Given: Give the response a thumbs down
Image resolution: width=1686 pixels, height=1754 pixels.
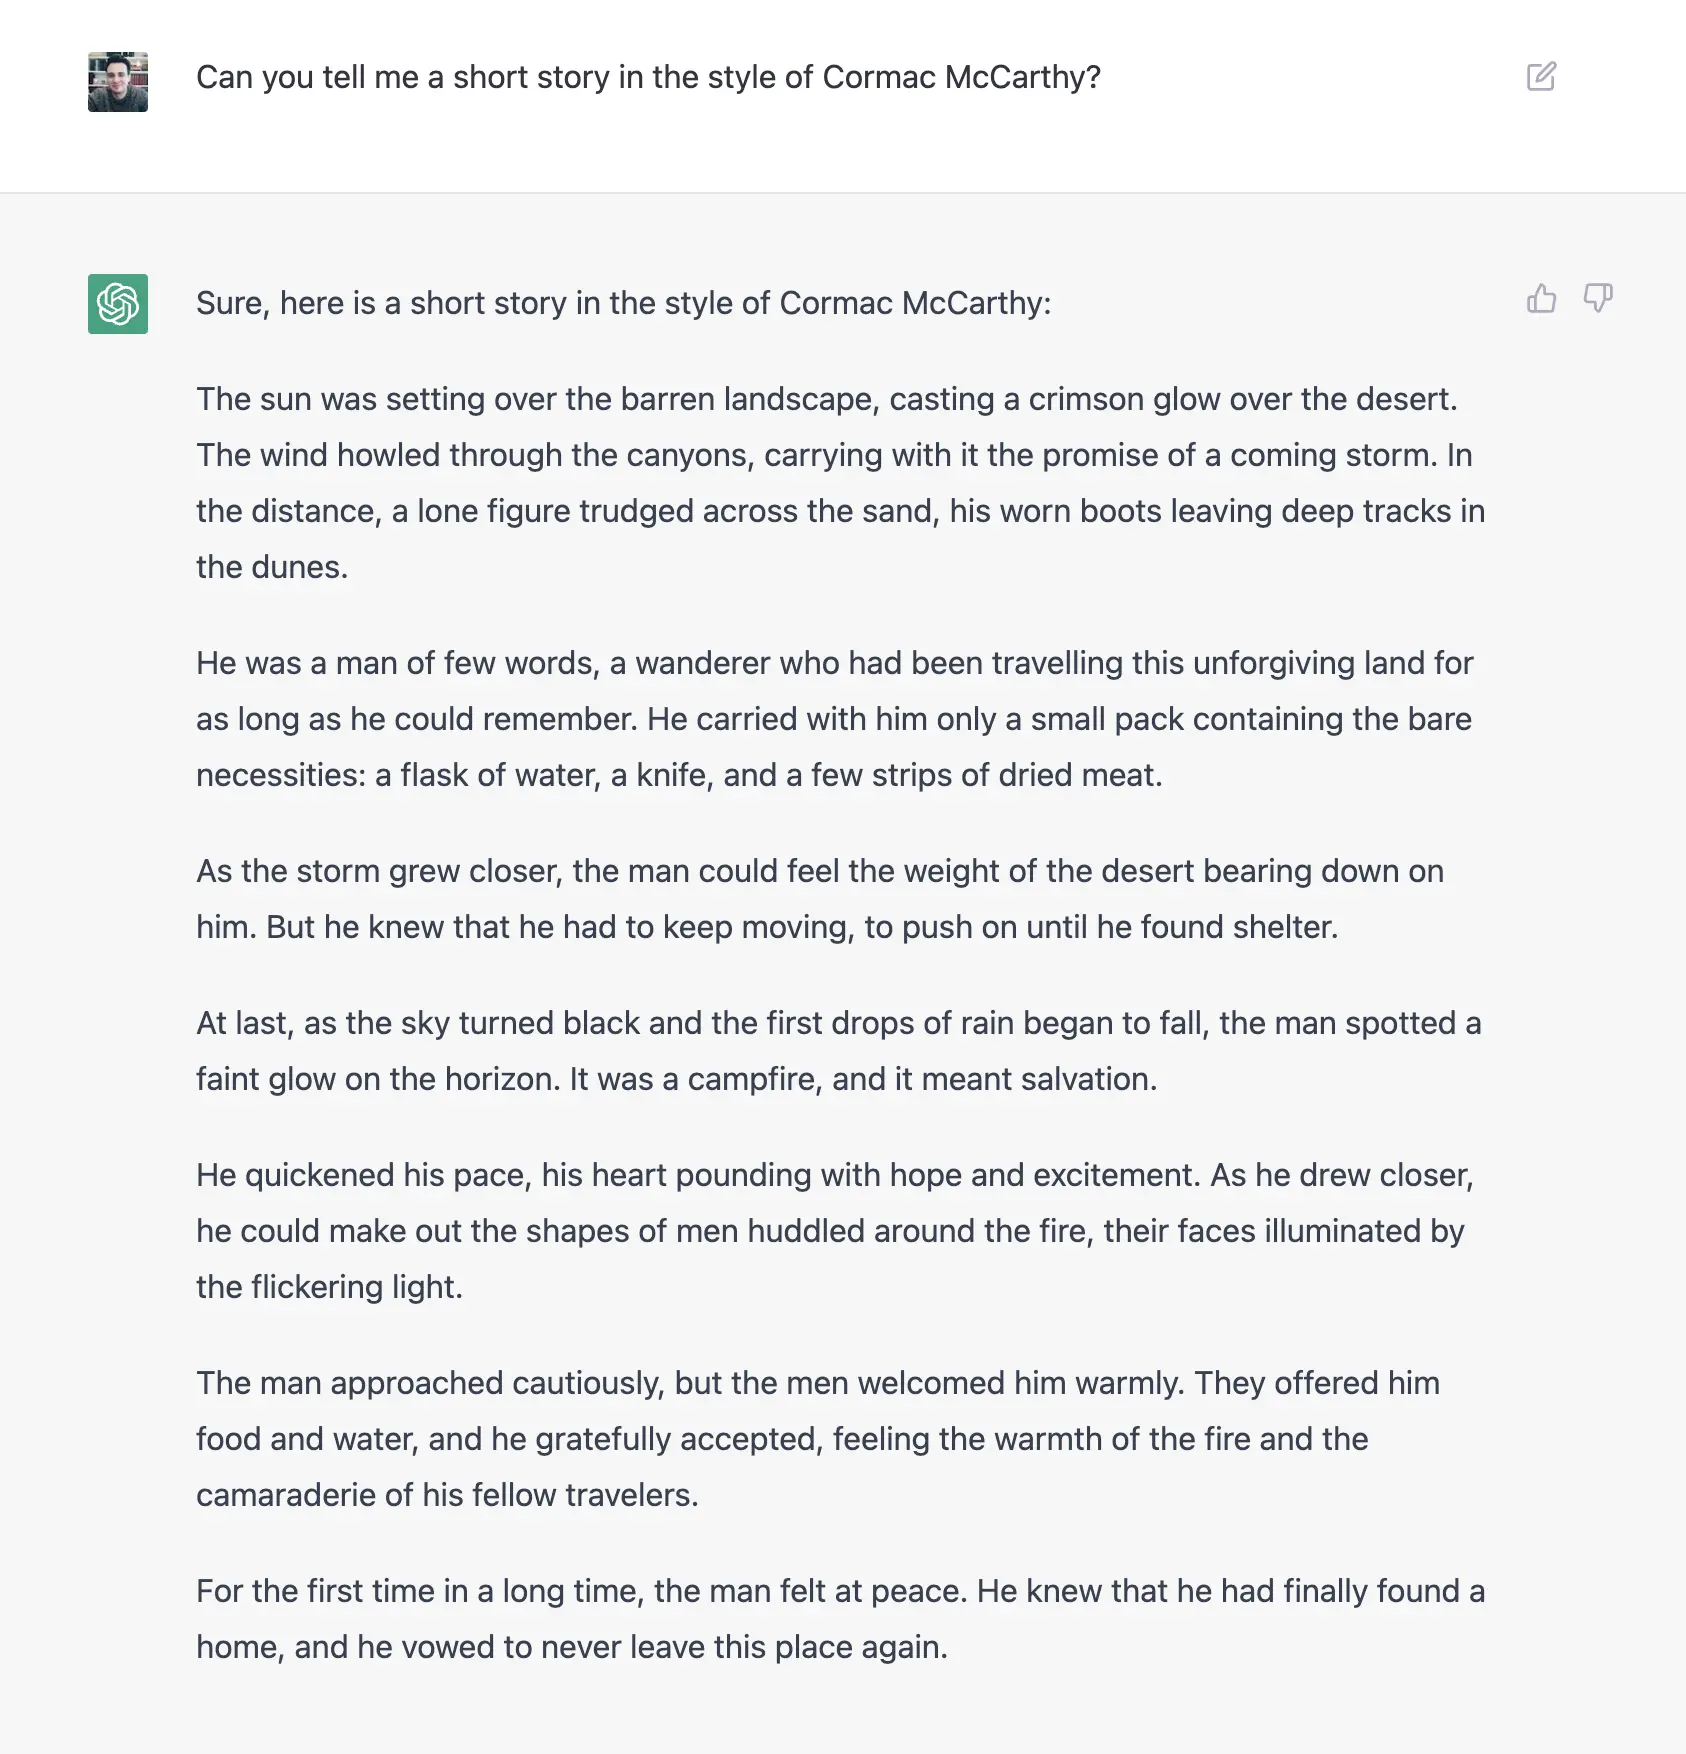Looking at the screenshot, I should (x=1598, y=298).
